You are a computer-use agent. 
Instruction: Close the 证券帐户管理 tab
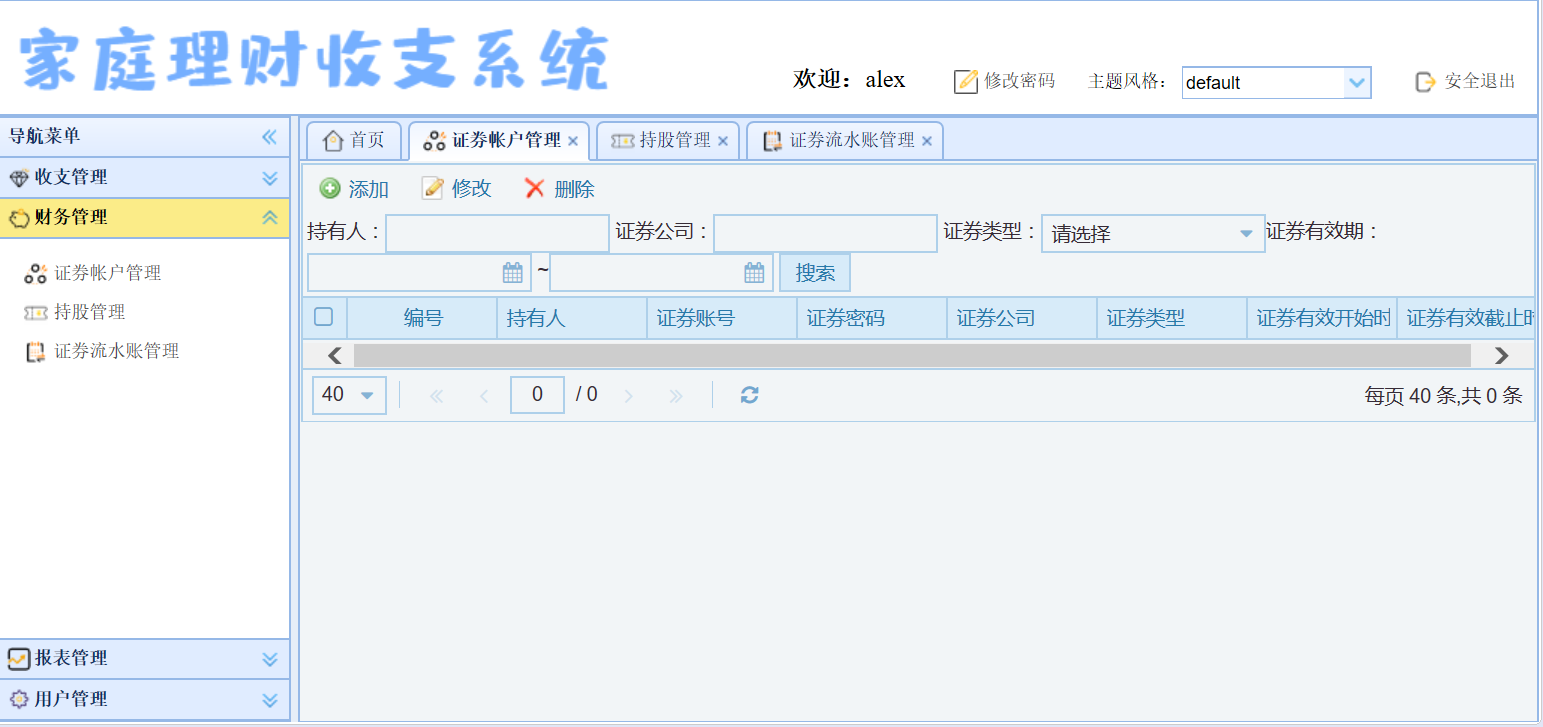573,141
